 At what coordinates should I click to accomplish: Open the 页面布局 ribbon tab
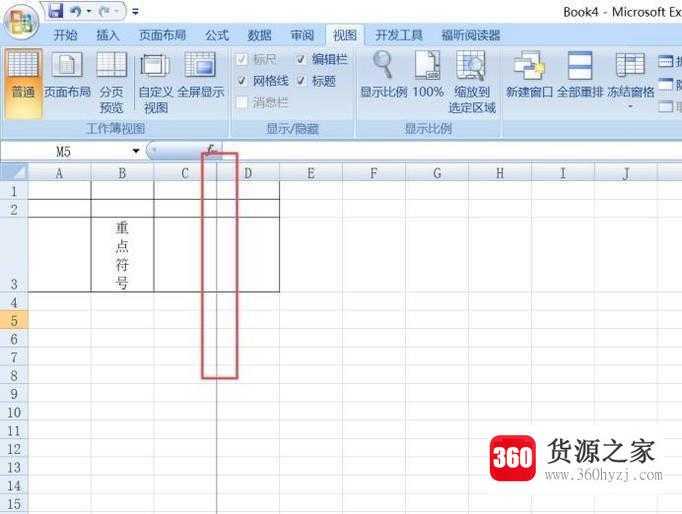pos(162,35)
